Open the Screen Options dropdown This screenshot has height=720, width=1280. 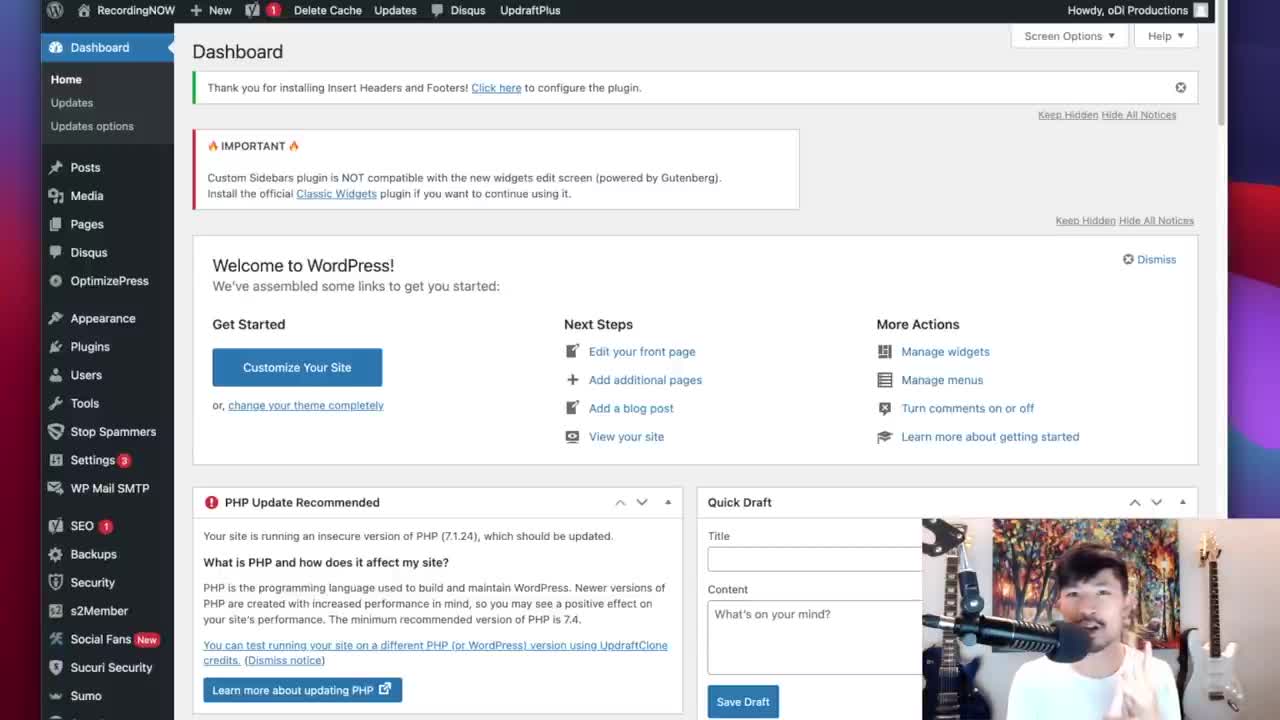click(x=1070, y=36)
